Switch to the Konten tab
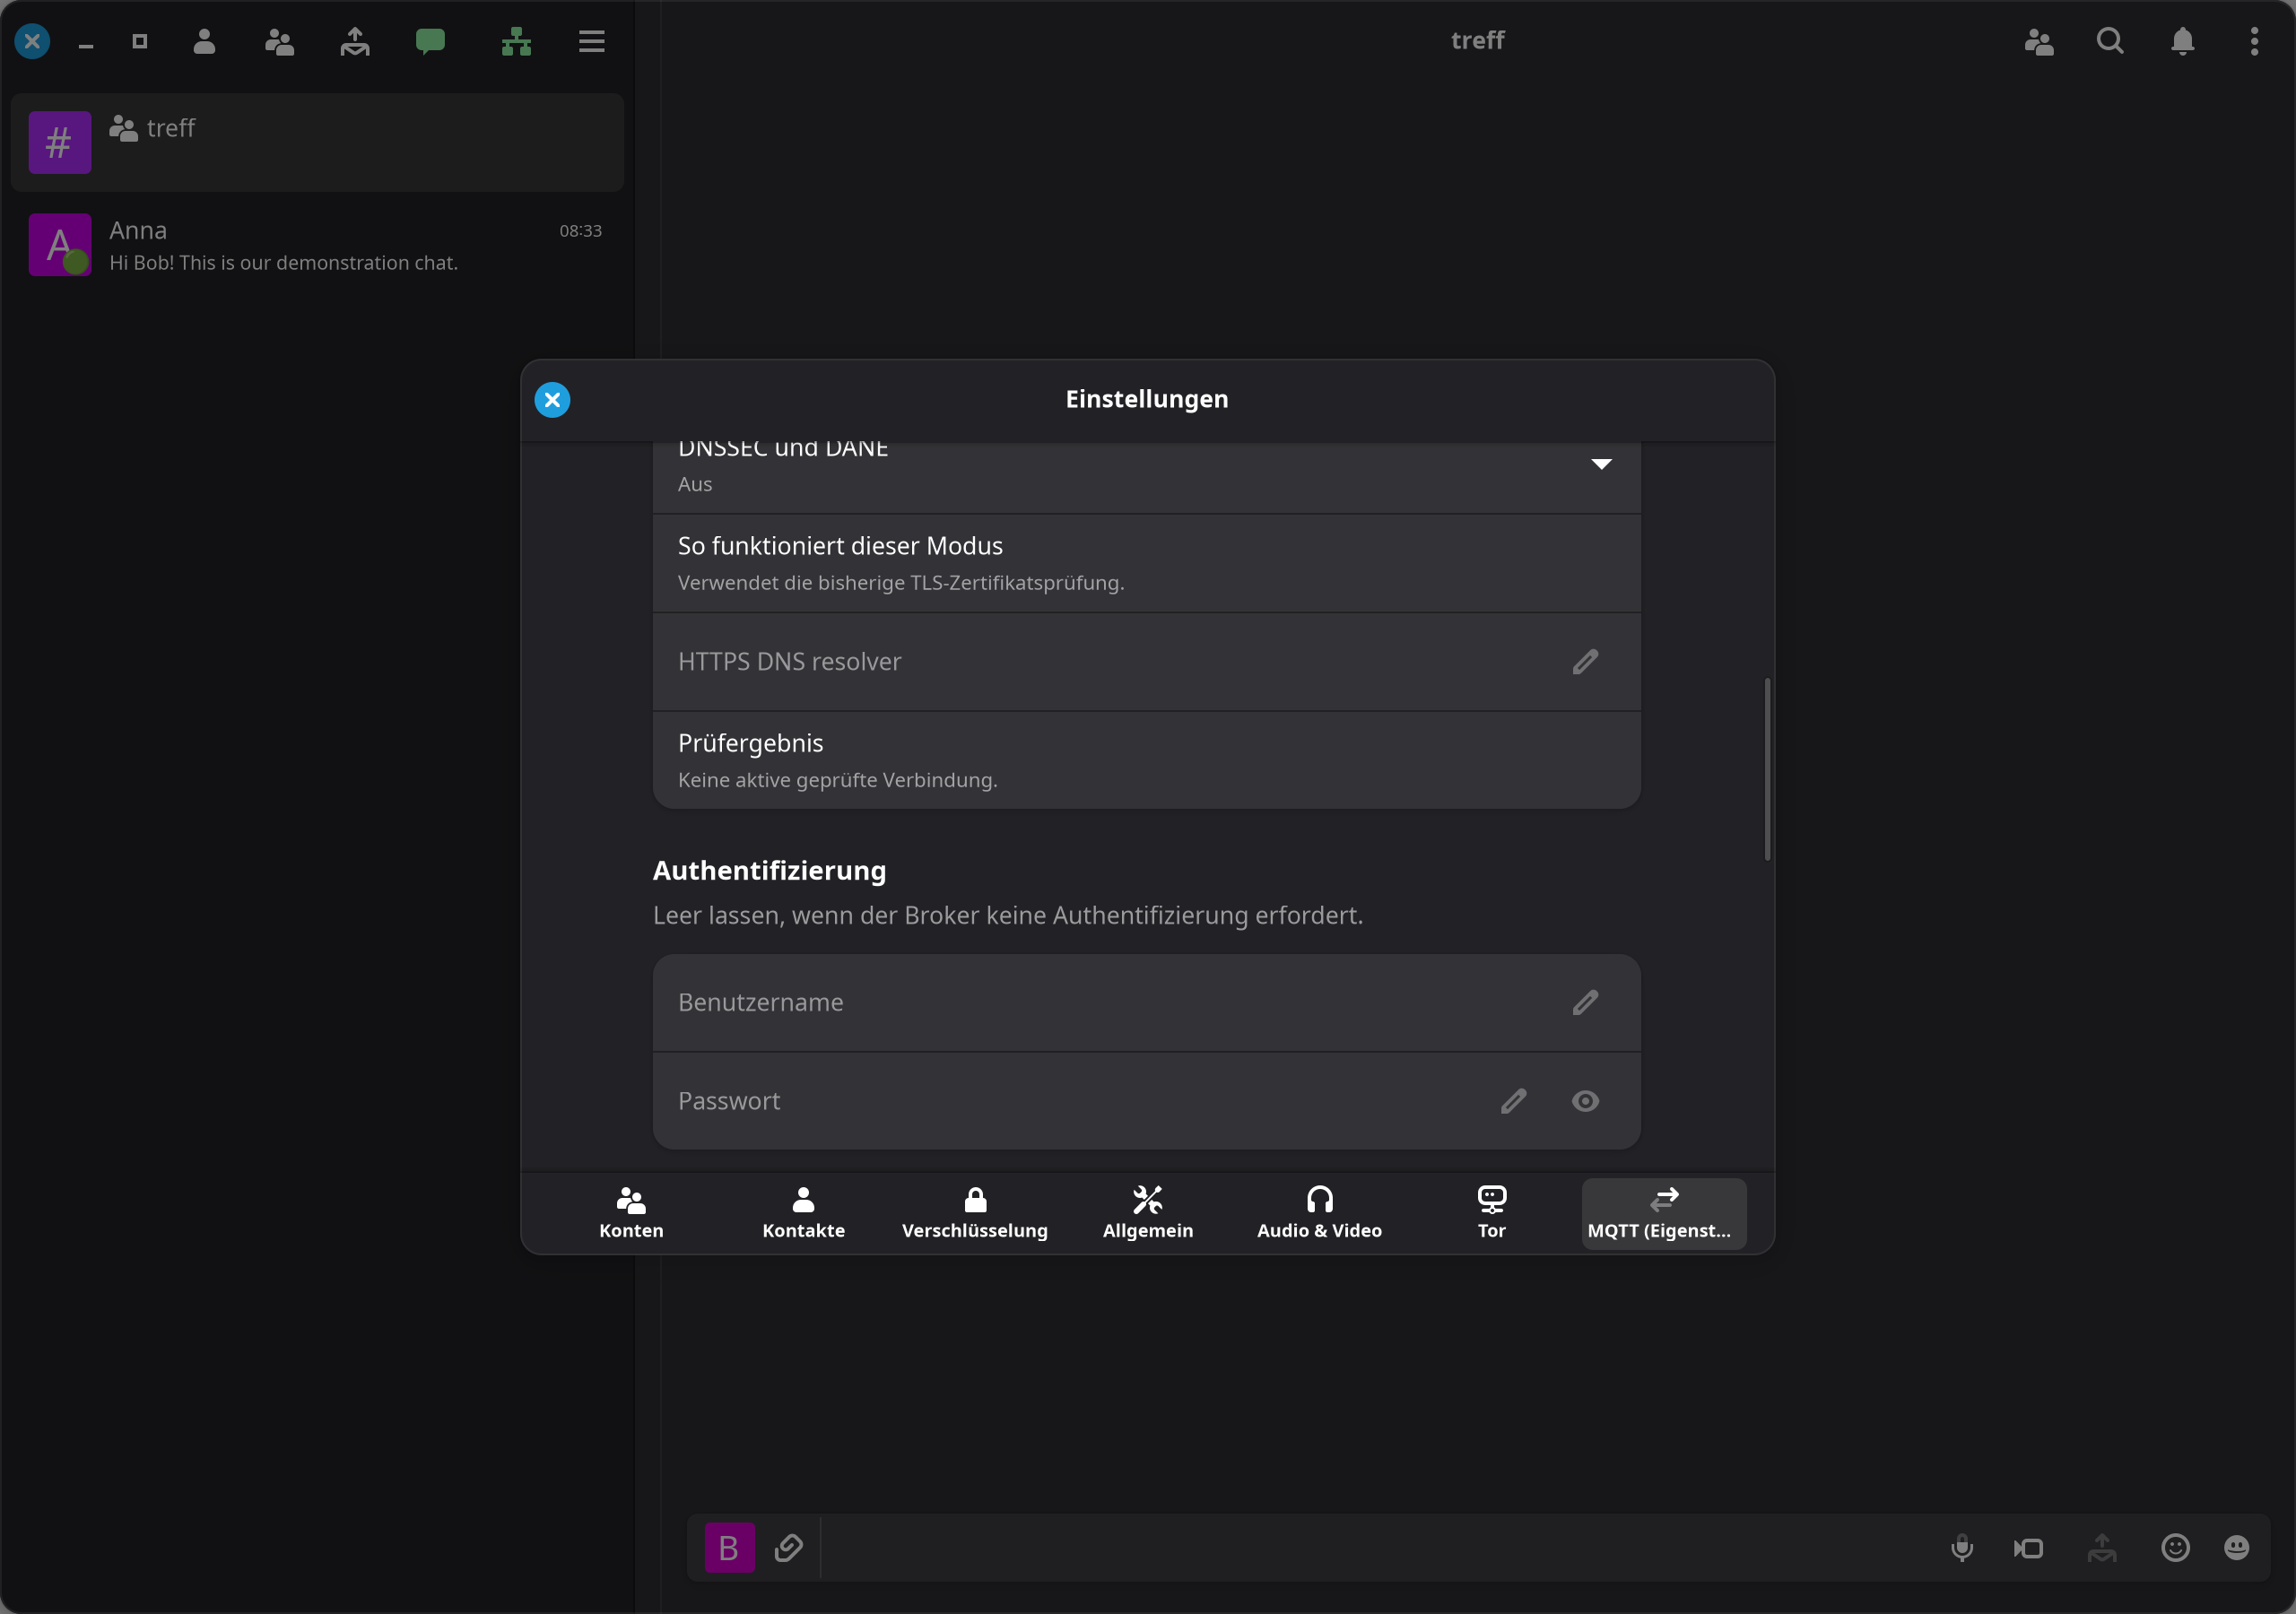The width and height of the screenshot is (2296, 1614). point(631,1213)
